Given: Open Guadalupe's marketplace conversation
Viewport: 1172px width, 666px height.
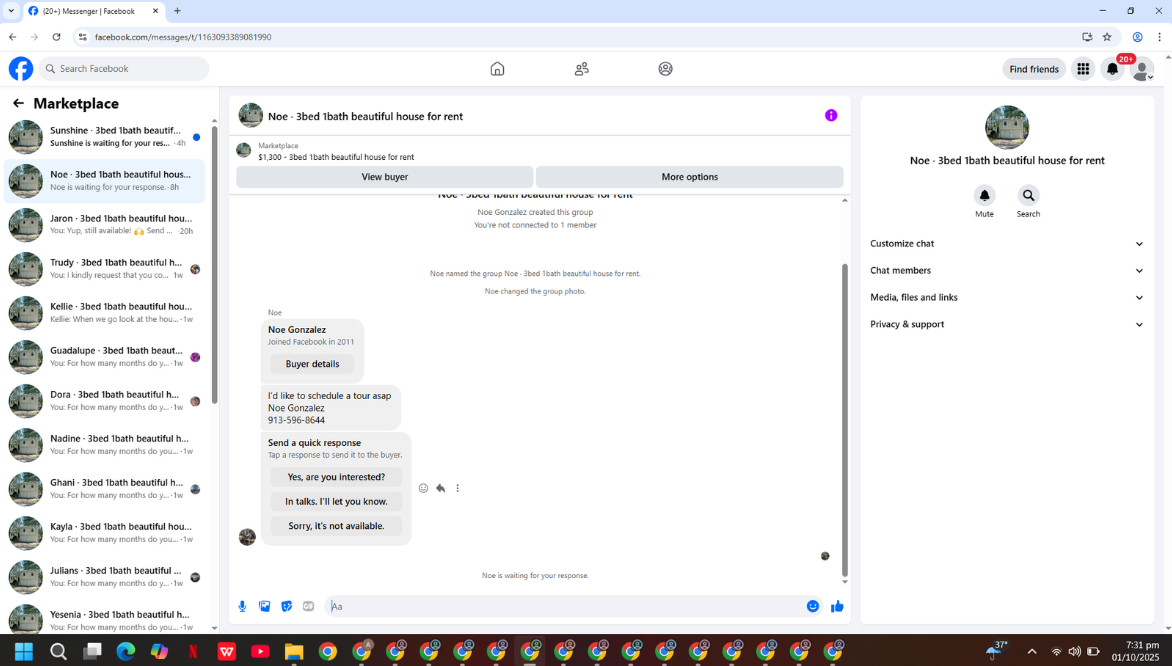Looking at the screenshot, I should coord(105,357).
